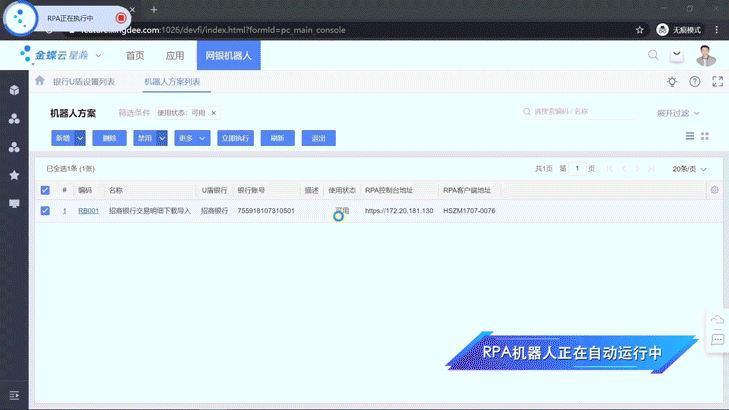Switch to 机器人方案列表 tab
This screenshot has height=410, width=729.
[x=172, y=82]
